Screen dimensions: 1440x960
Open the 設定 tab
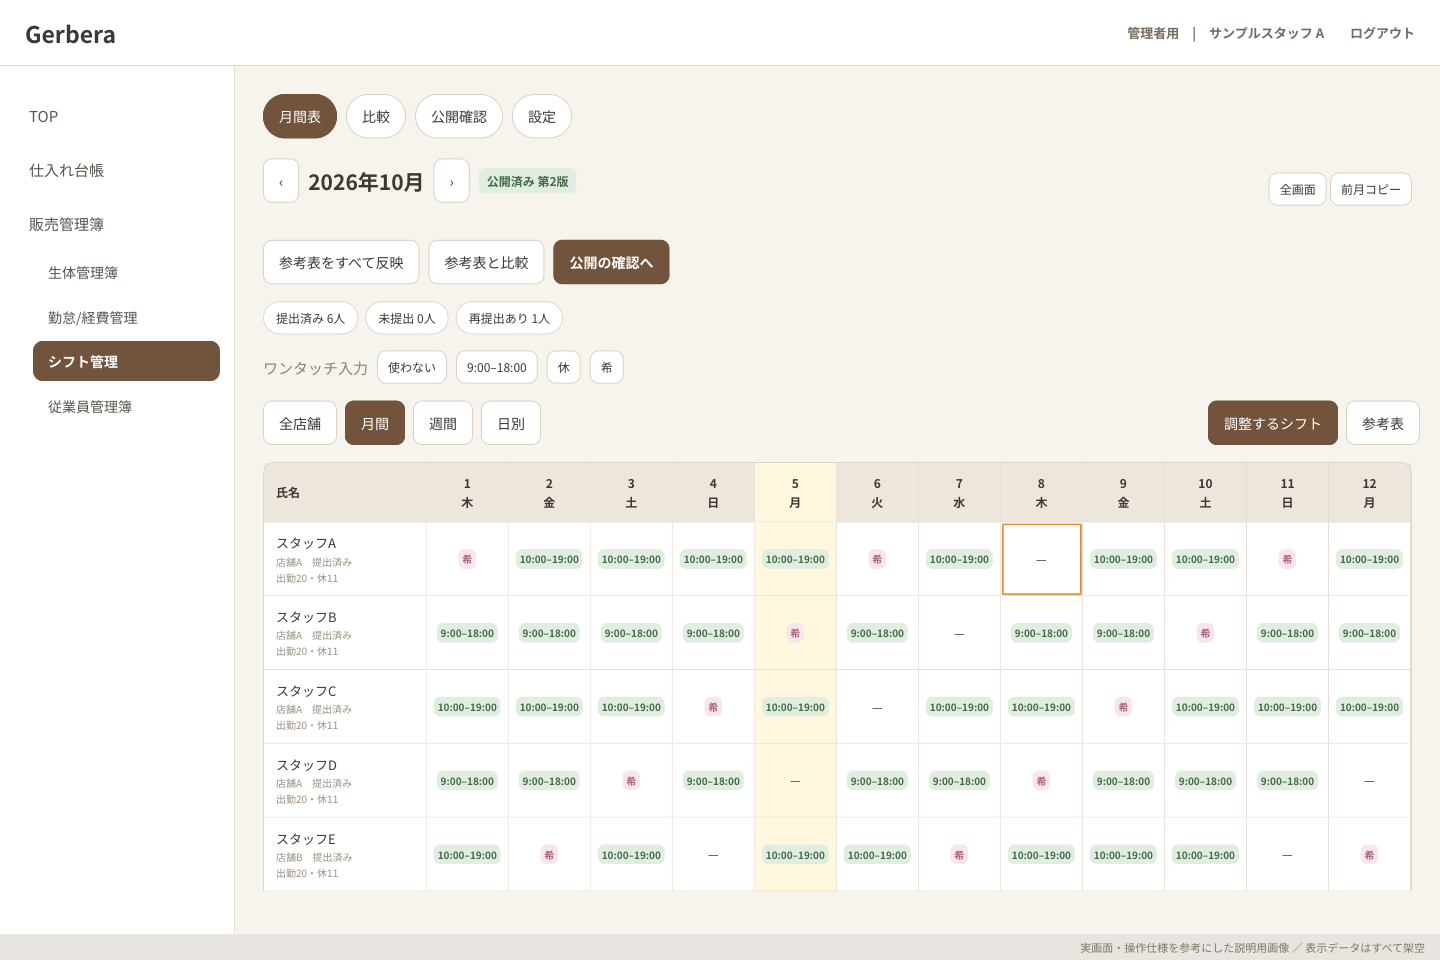tap(542, 116)
